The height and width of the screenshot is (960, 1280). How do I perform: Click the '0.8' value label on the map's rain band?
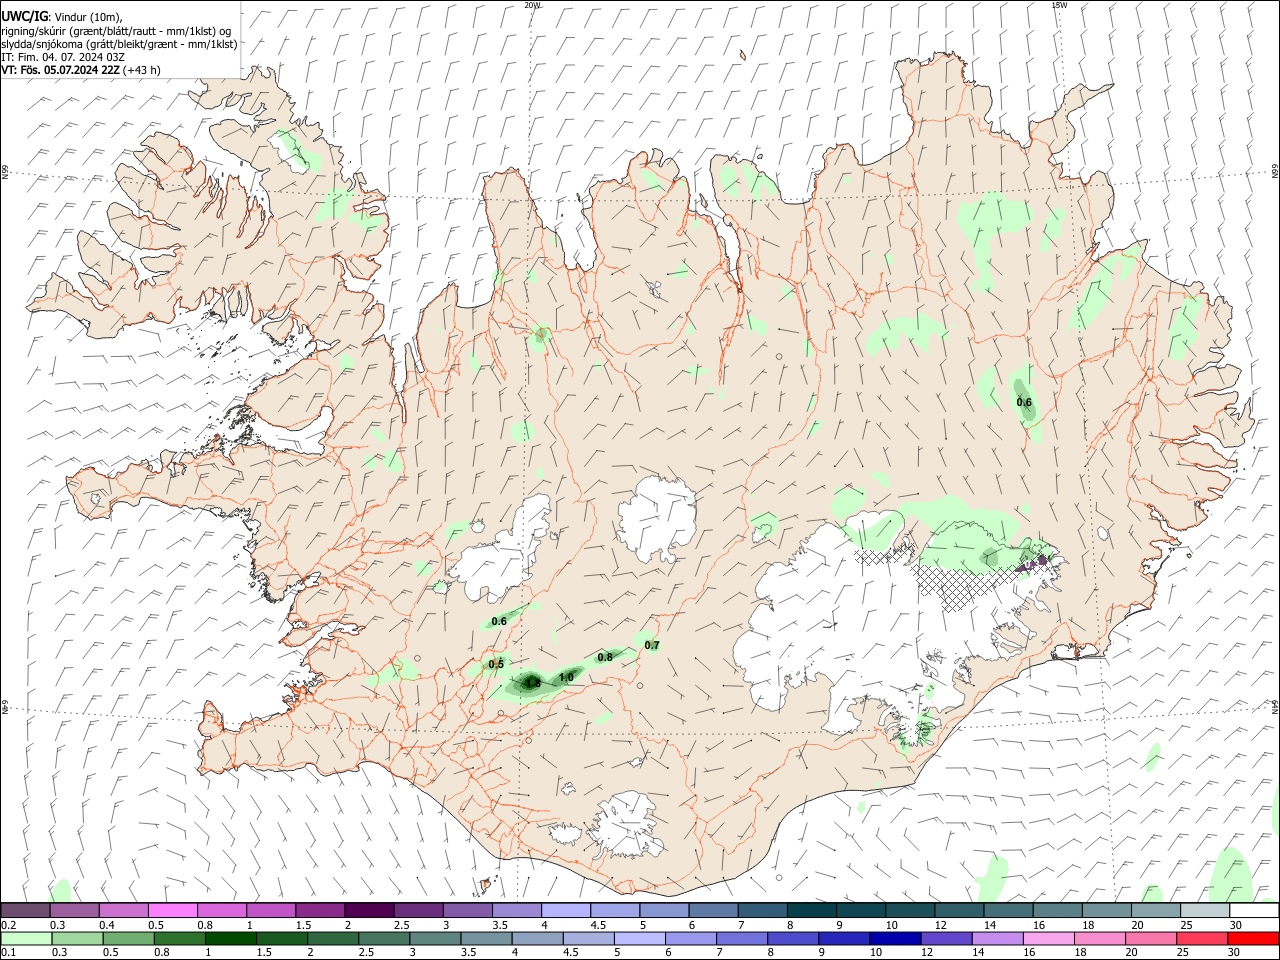pos(605,658)
